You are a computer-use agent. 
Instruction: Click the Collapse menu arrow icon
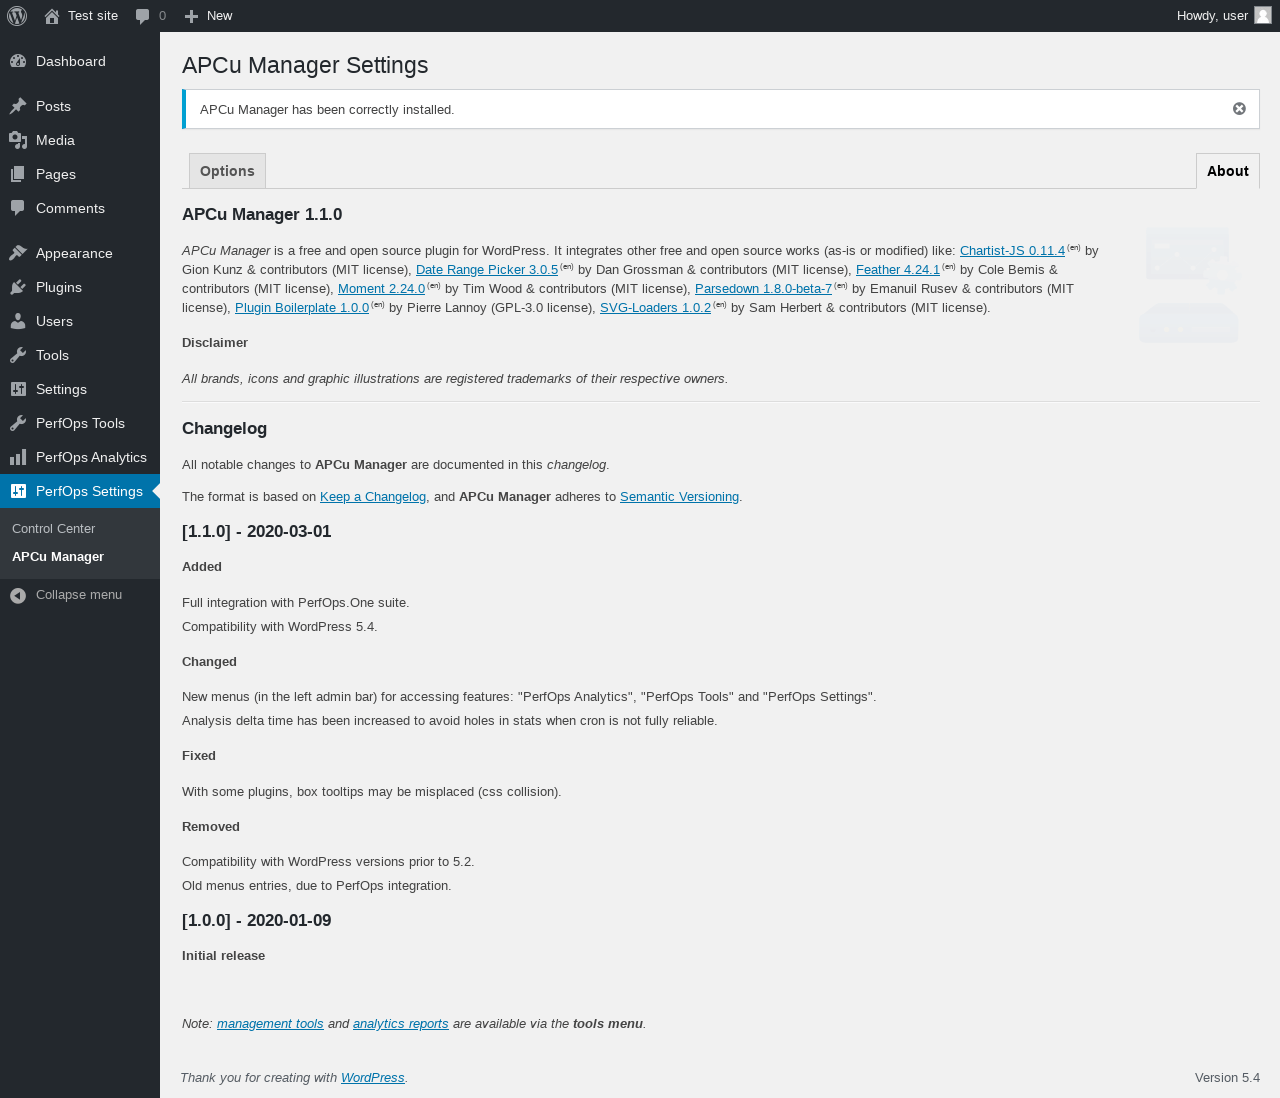18,595
